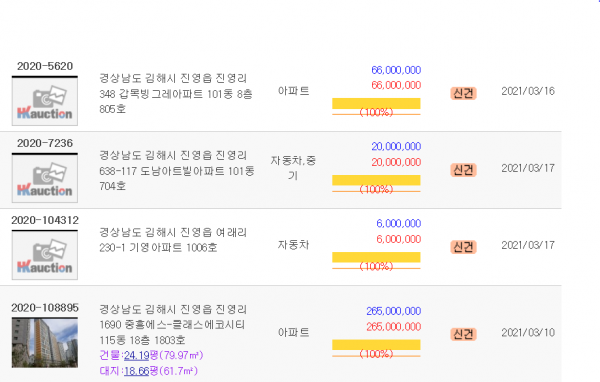Screen dimensions: 600x382
Task: Open HKauction placeholder image for case 2020-104312
Action: pos(45,255)
